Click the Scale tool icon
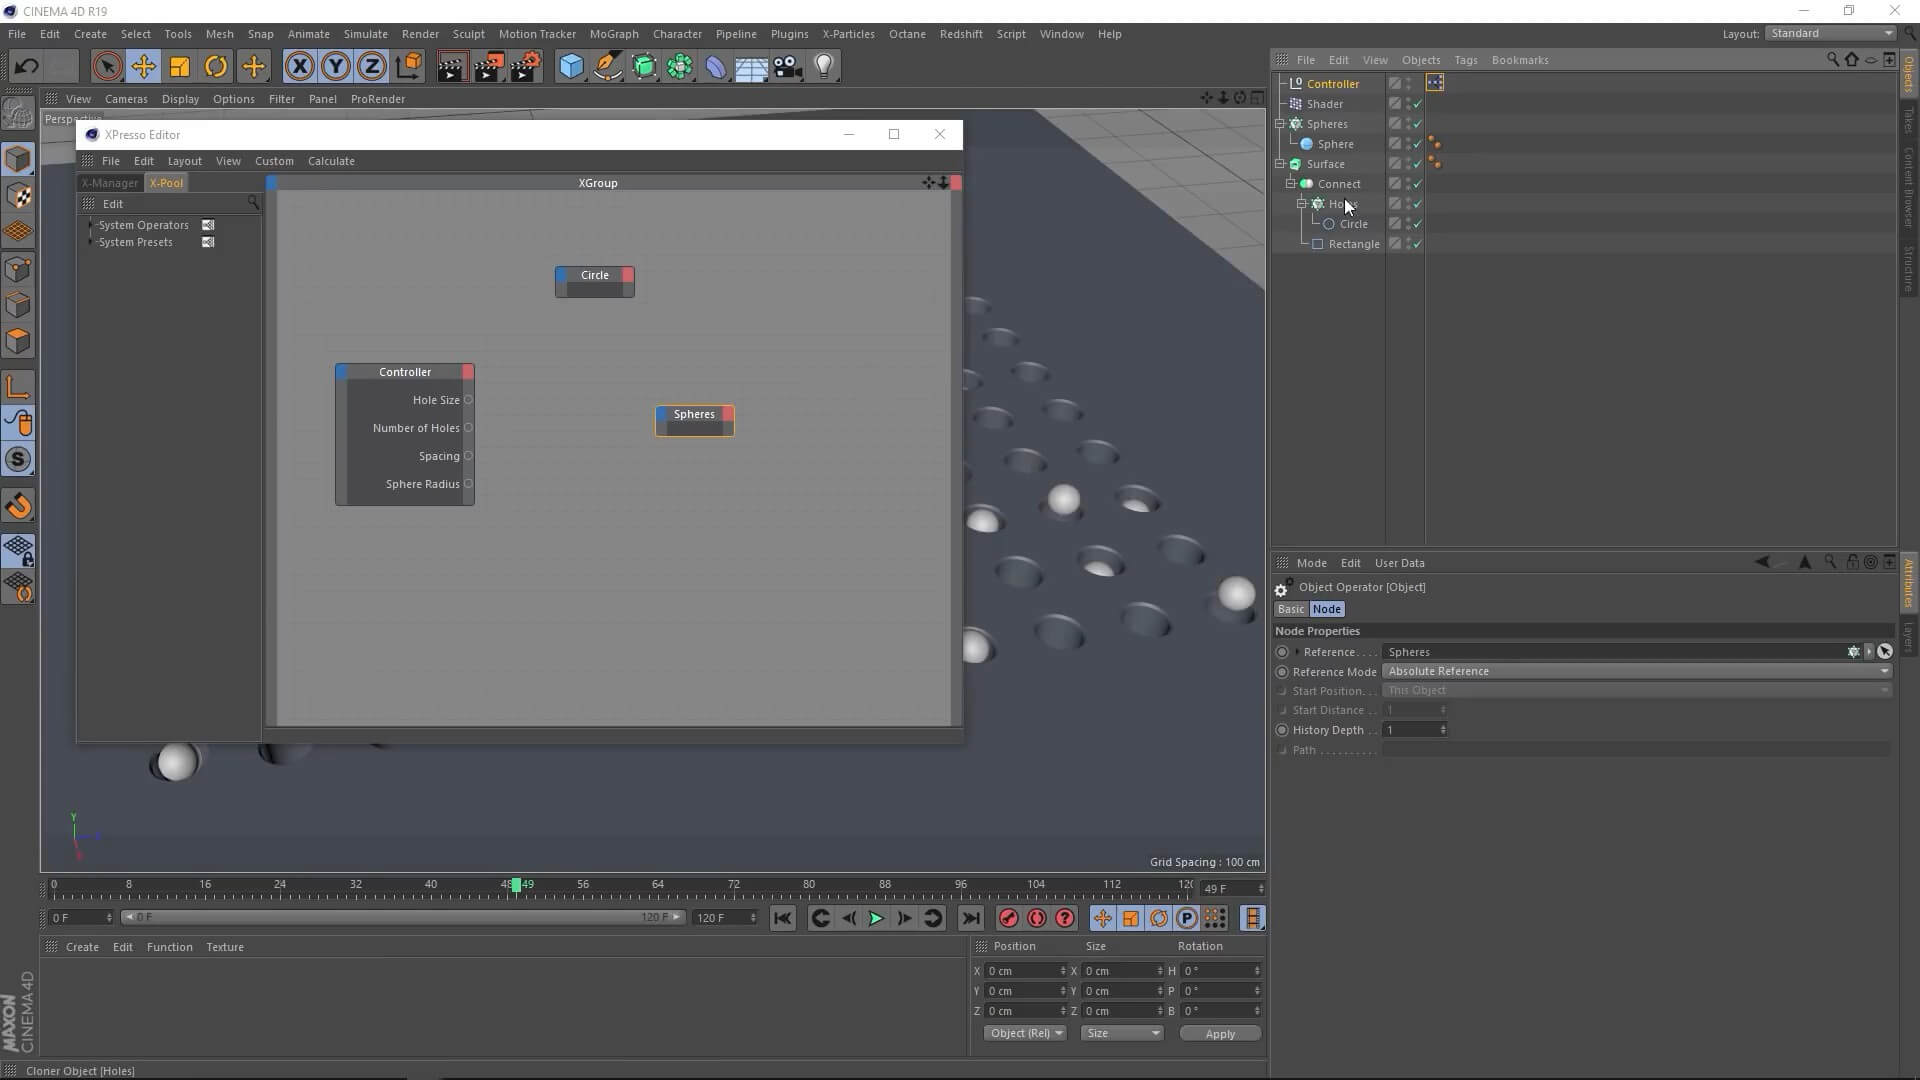The height and width of the screenshot is (1080, 1920). click(180, 67)
